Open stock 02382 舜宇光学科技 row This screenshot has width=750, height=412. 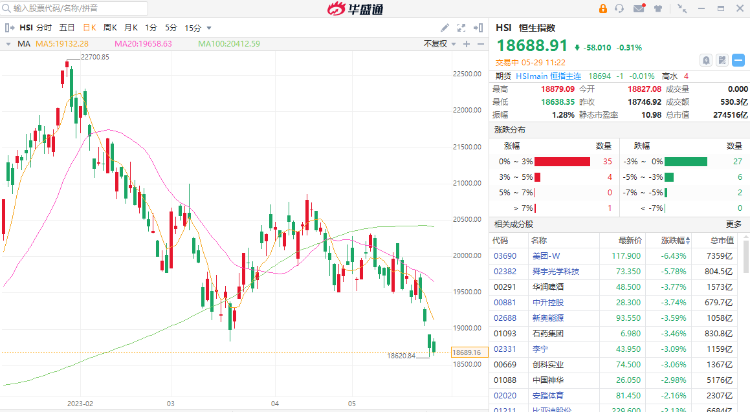coord(615,271)
